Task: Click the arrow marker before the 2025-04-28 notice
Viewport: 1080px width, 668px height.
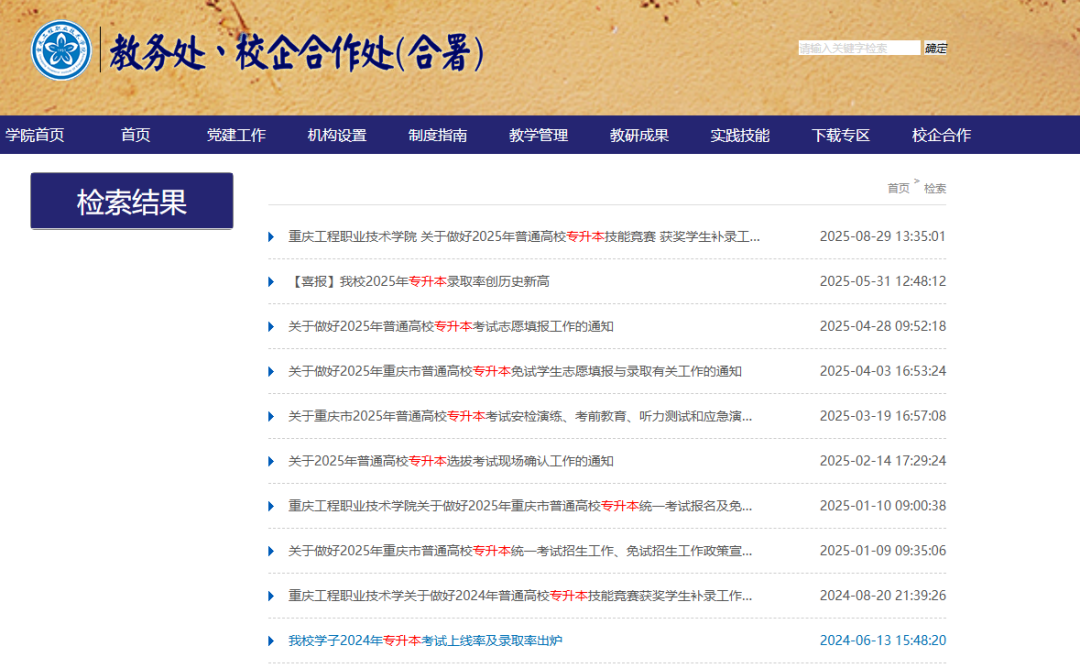Action: coord(270,326)
